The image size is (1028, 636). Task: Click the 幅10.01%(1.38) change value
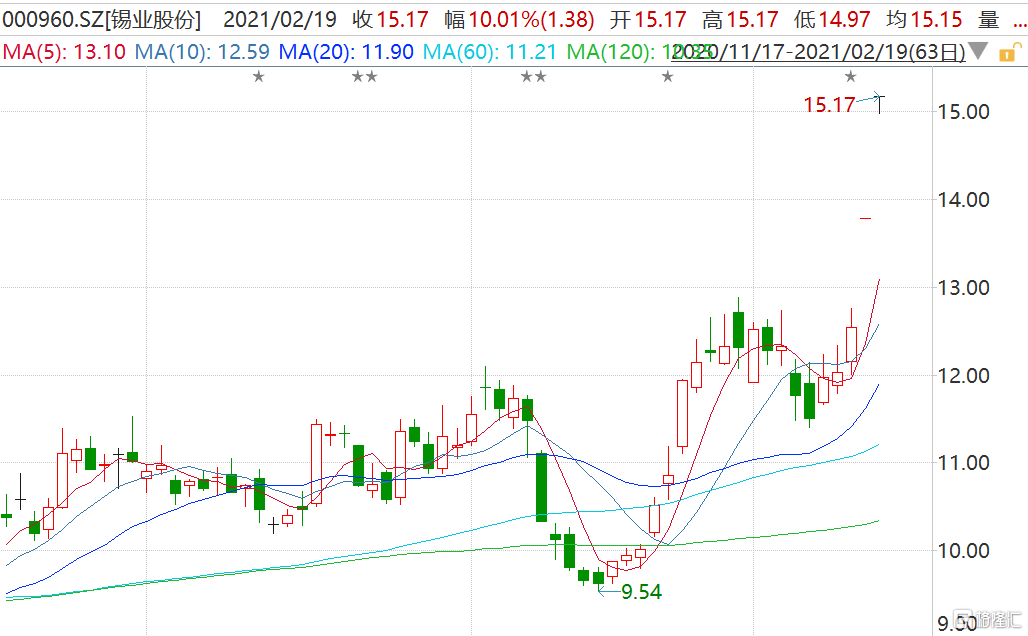[519, 20]
